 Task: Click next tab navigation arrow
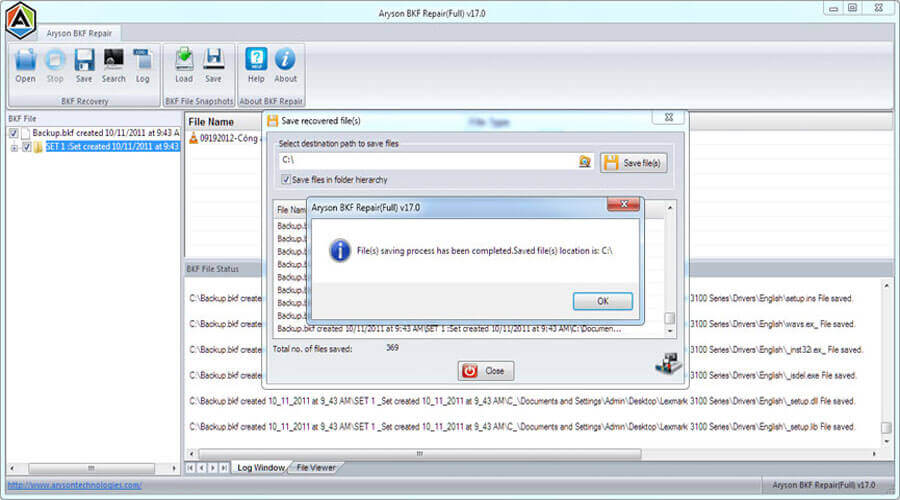[212, 468]
